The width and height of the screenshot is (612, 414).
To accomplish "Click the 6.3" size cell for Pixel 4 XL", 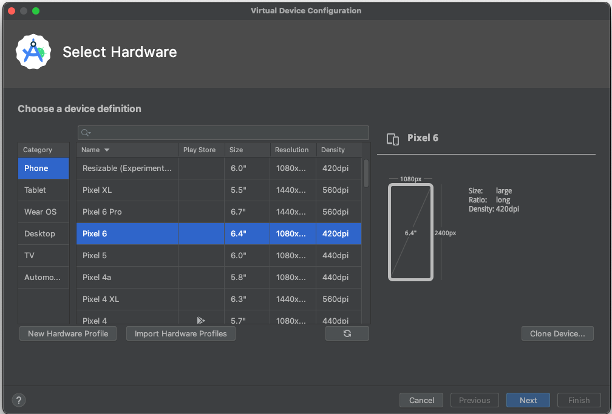I will click(x=247, y=299).
